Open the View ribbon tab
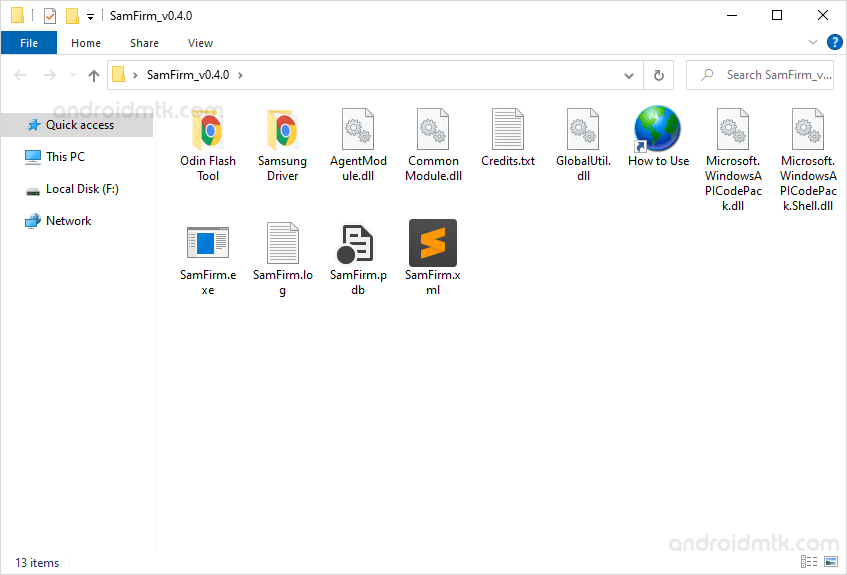The width and height of the screenshot is (847, 575). pos(200,43)
